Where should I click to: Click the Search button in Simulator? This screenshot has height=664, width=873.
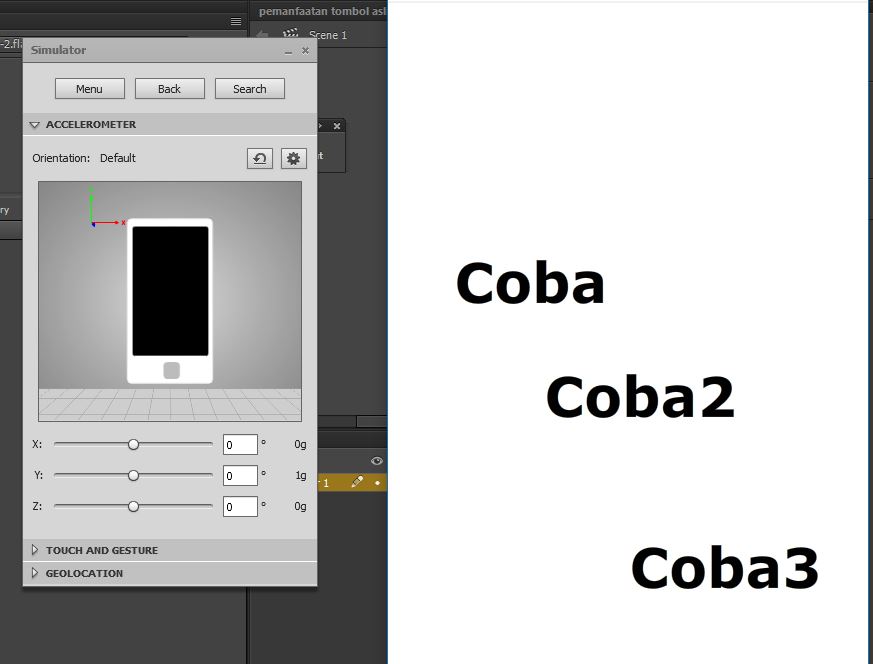250,88
